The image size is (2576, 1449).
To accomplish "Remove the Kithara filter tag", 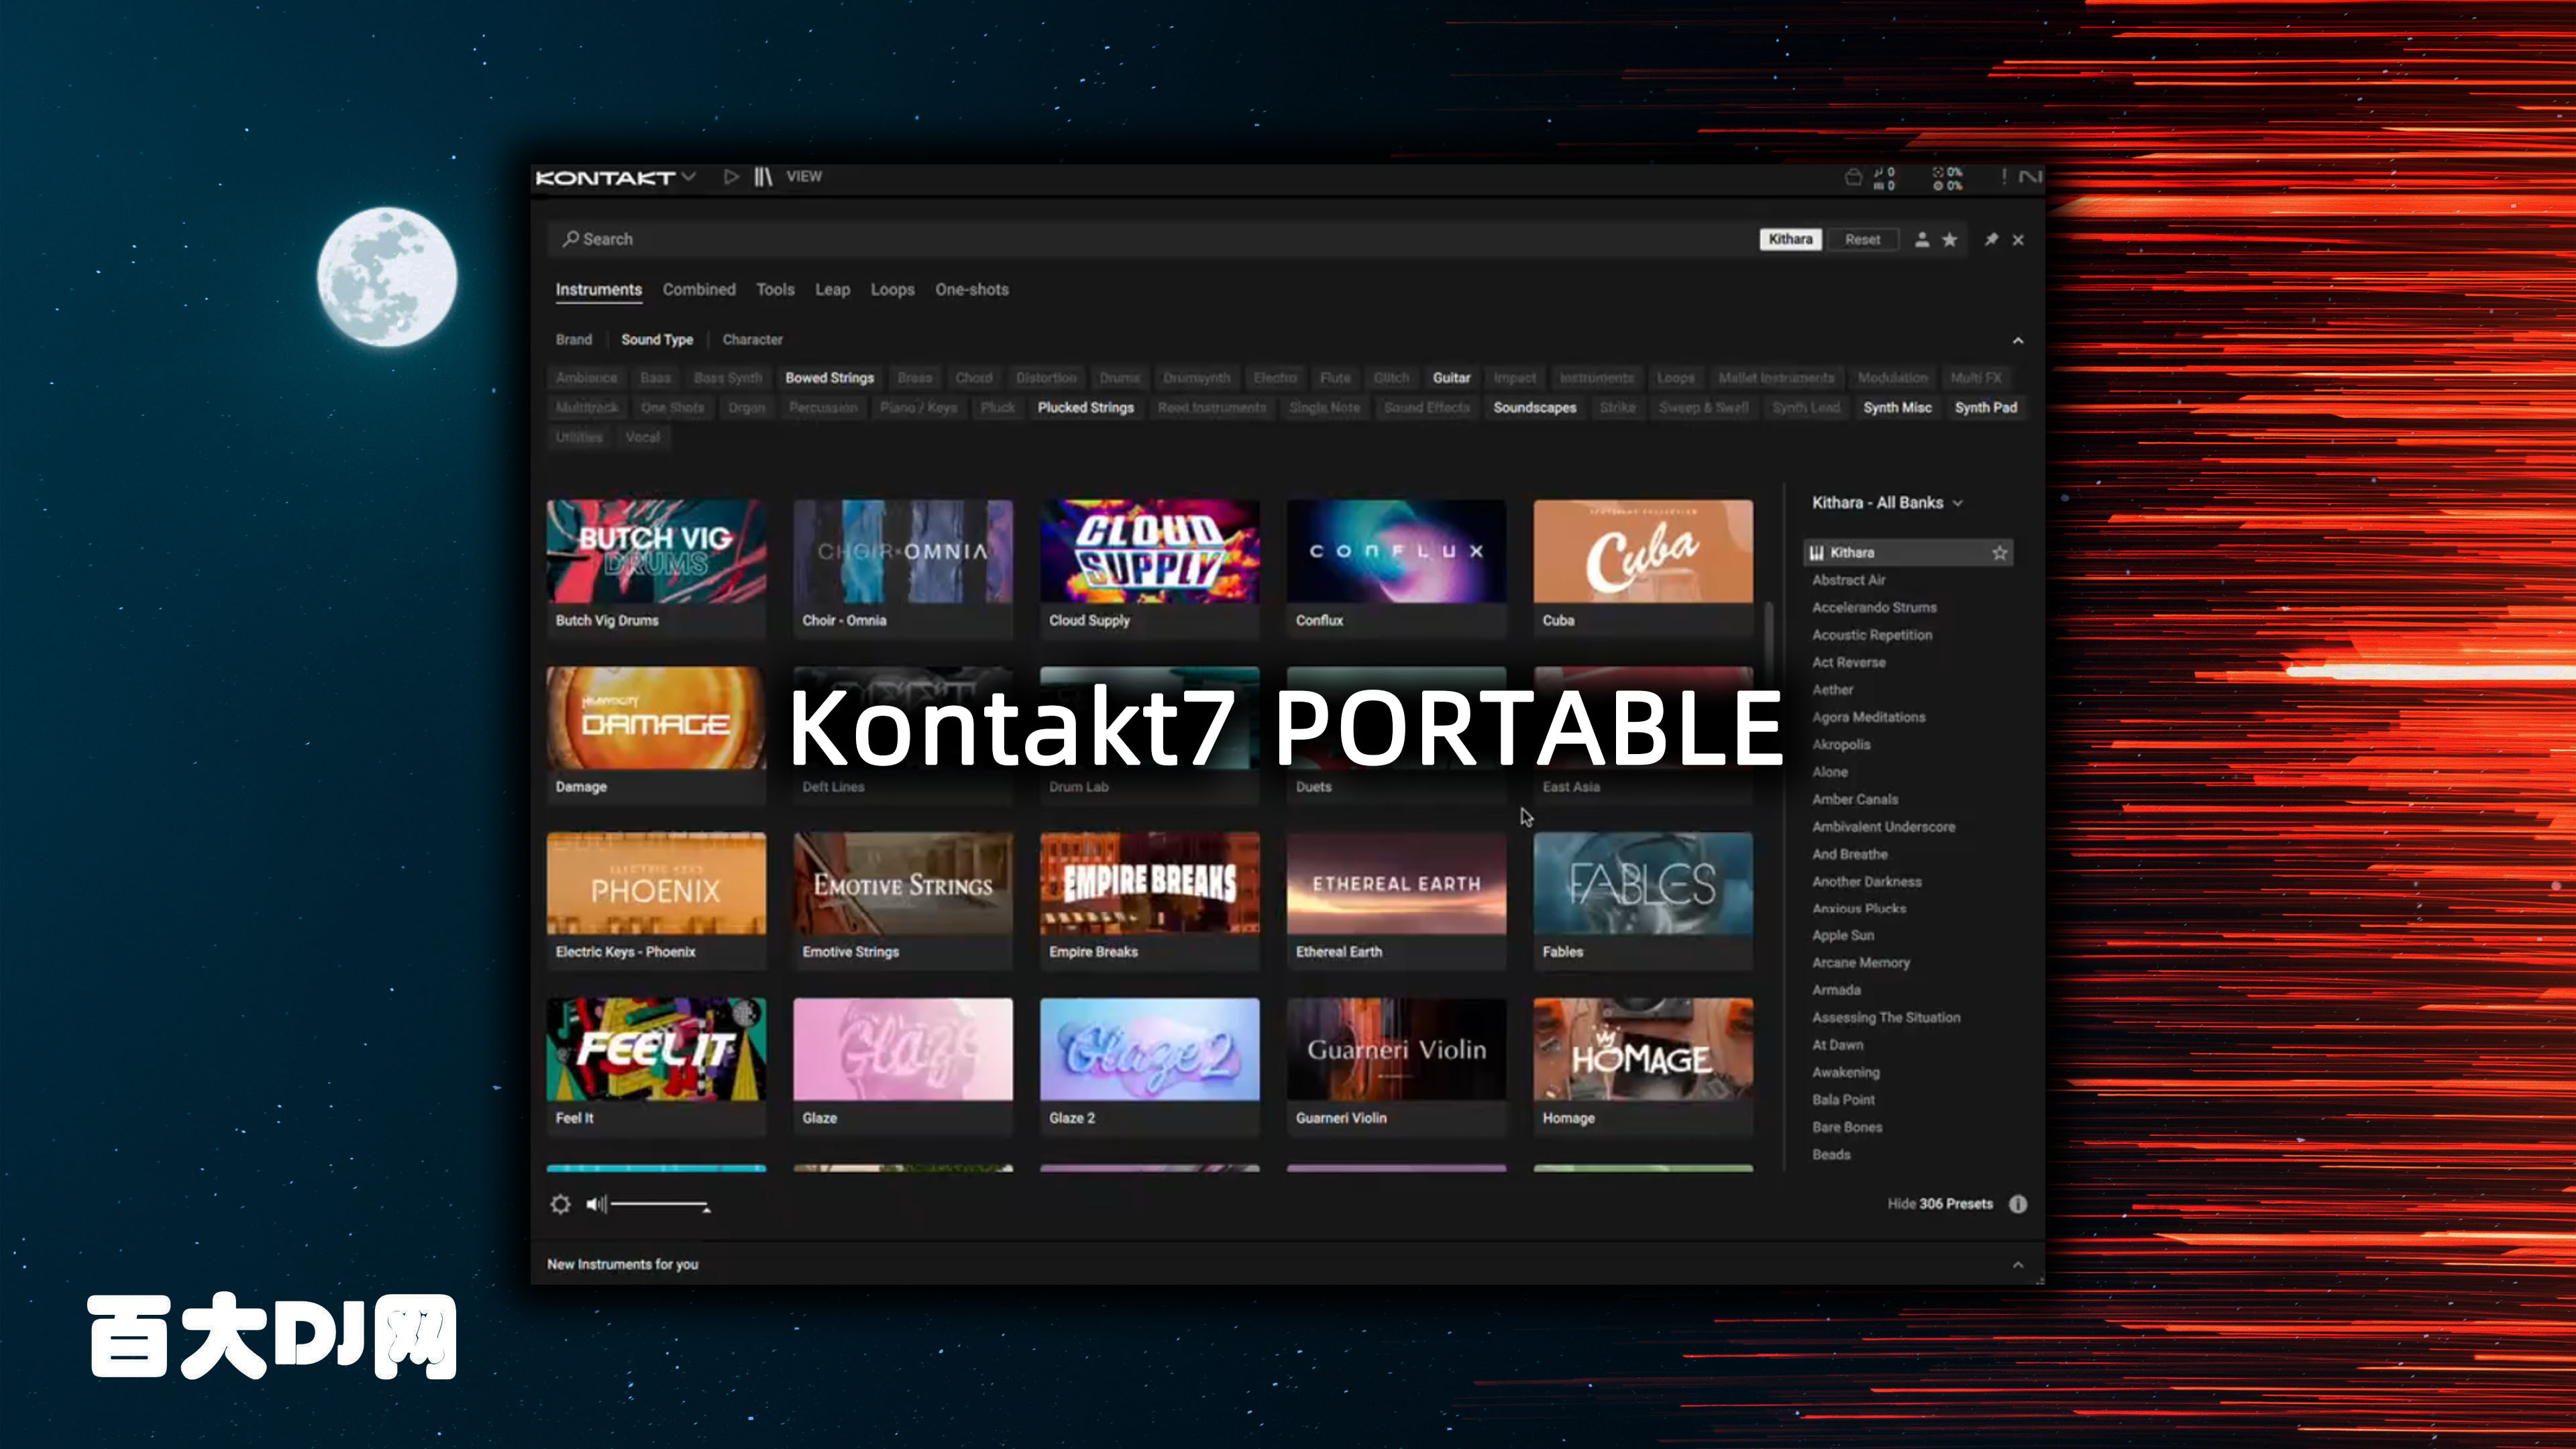I will point(1790,239).
